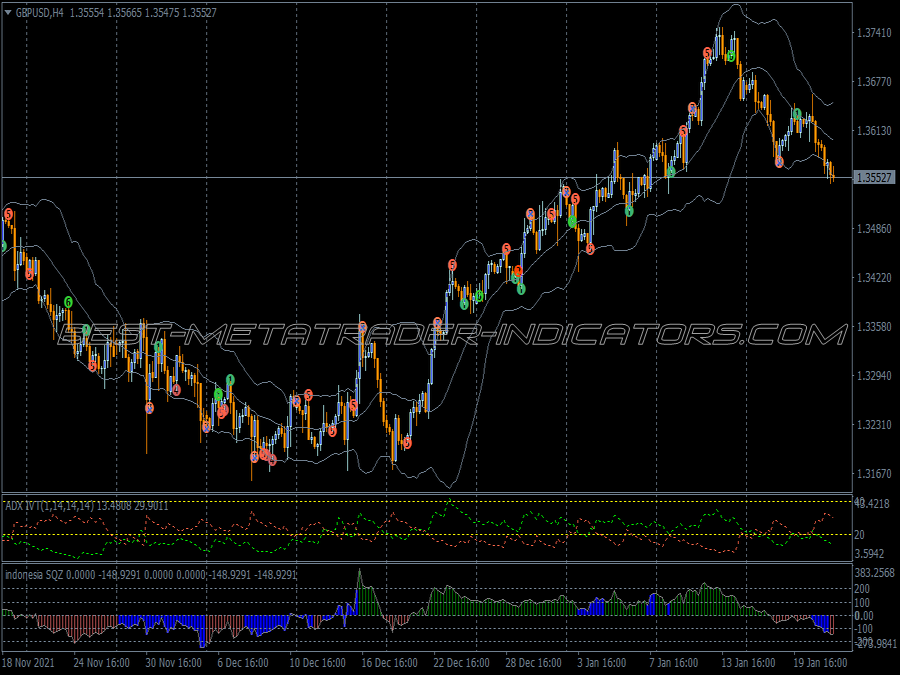Click price scale value 1.36770
The width and height of the screenshot is (900, 675).
874,82
